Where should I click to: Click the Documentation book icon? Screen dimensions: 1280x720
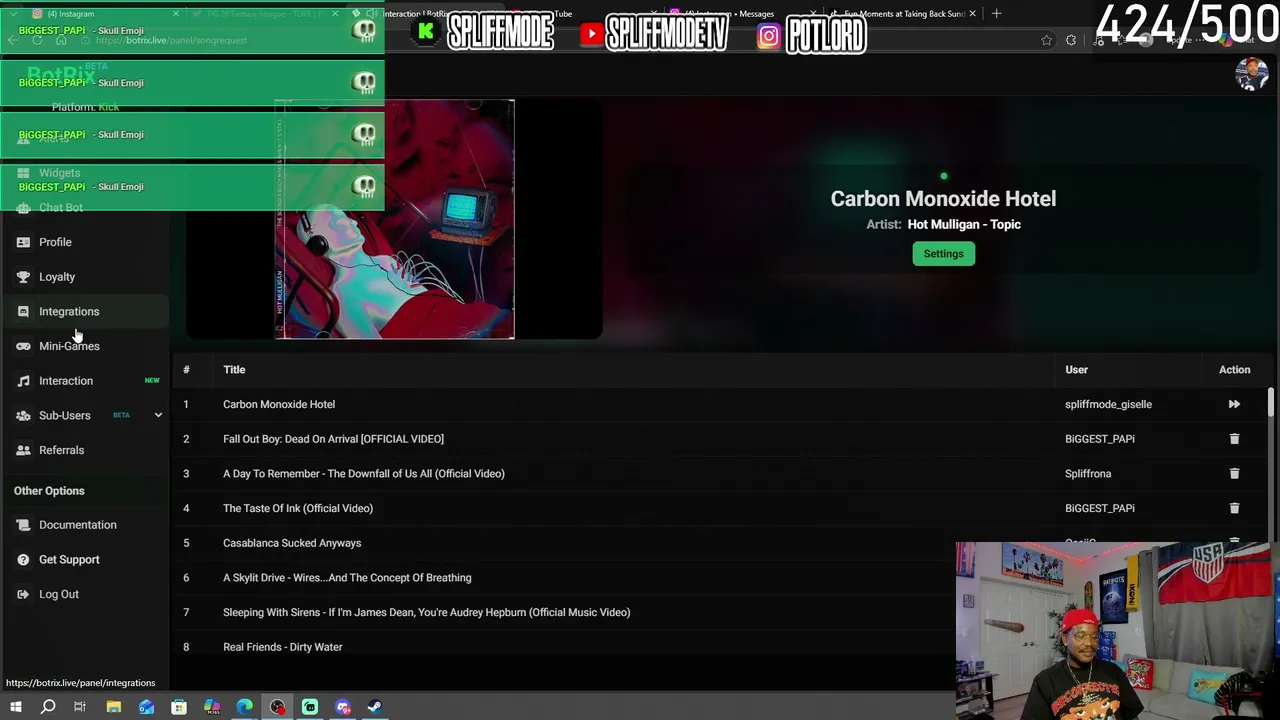click(23, 525)
